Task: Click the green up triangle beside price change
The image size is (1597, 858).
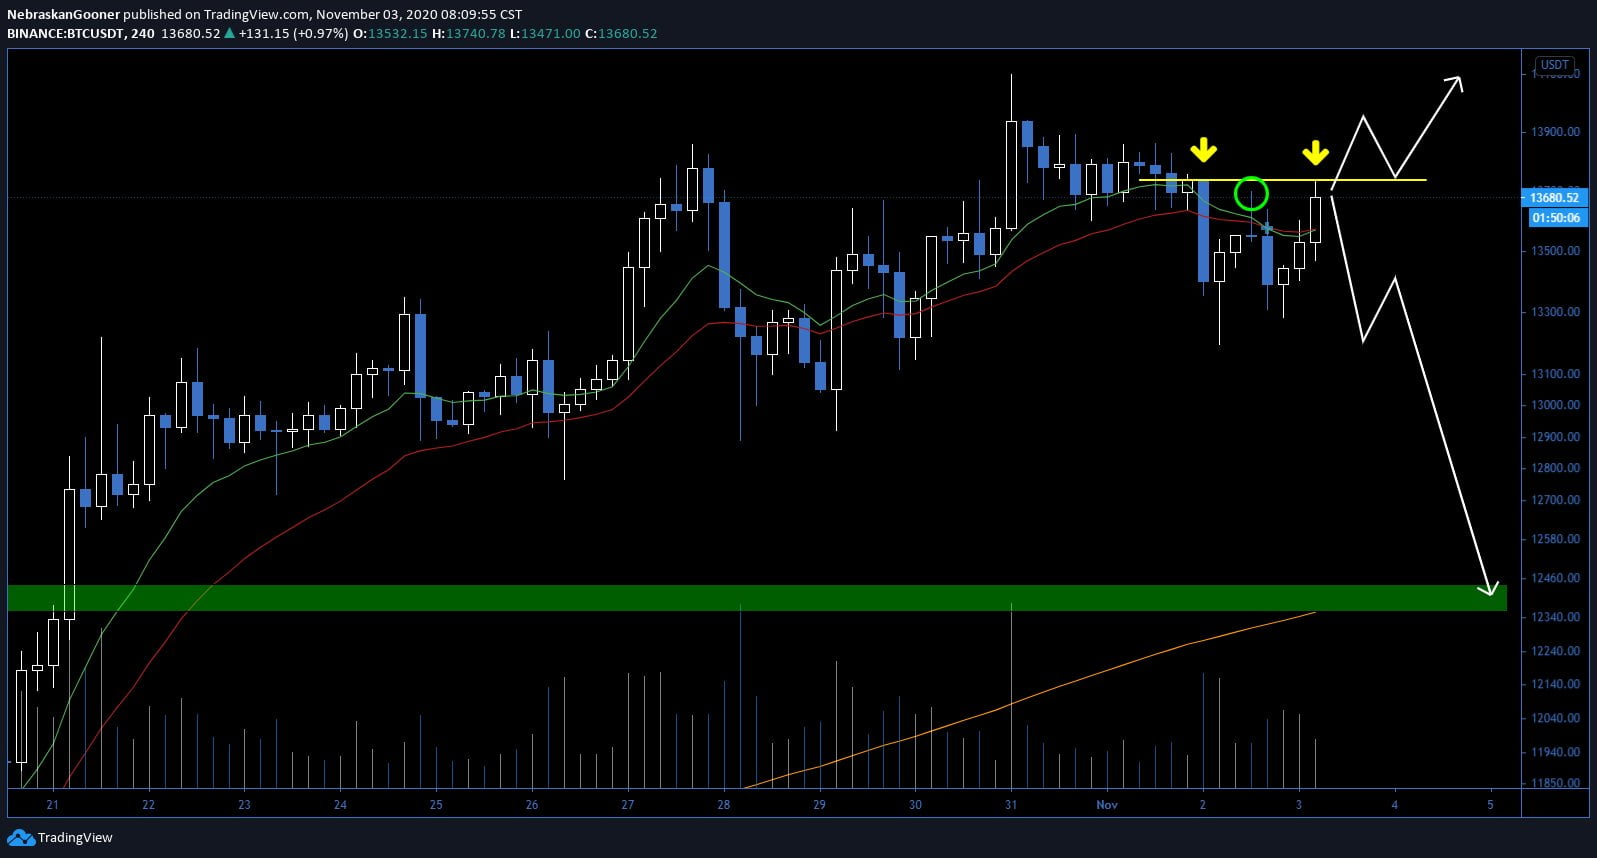Action: click(230, 33)
